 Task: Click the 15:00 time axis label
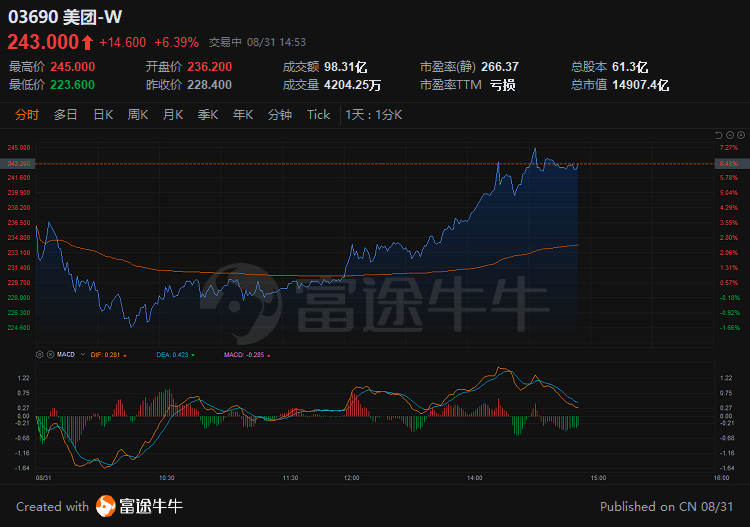[598, 478]
